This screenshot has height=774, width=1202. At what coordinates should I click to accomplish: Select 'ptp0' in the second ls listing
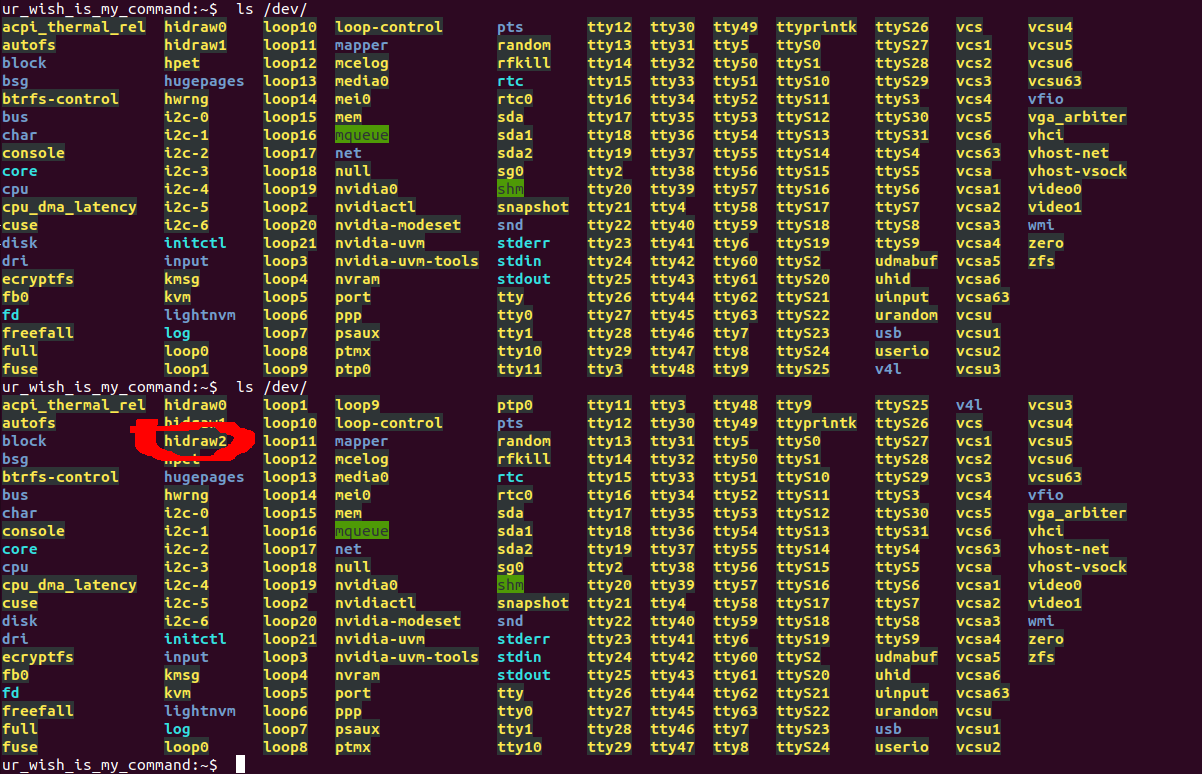(515, 405)
